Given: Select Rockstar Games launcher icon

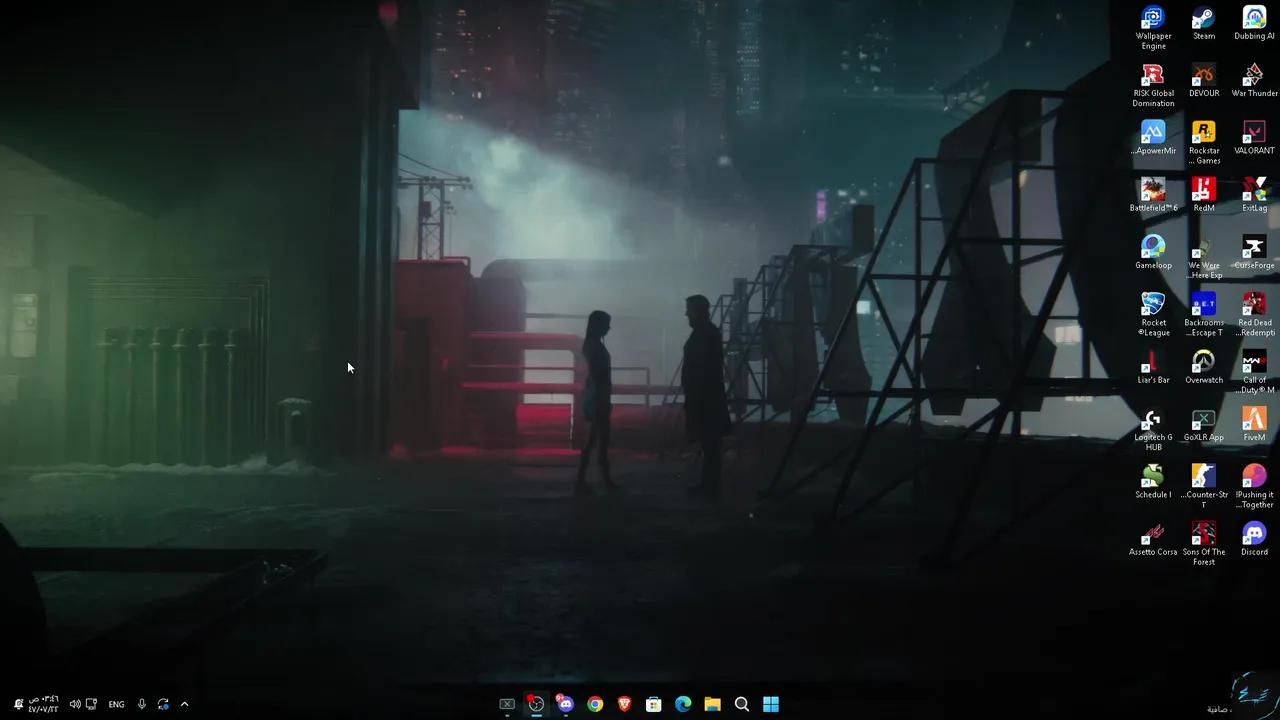Looking at the screenshot, I should [x=1204, y=143].
